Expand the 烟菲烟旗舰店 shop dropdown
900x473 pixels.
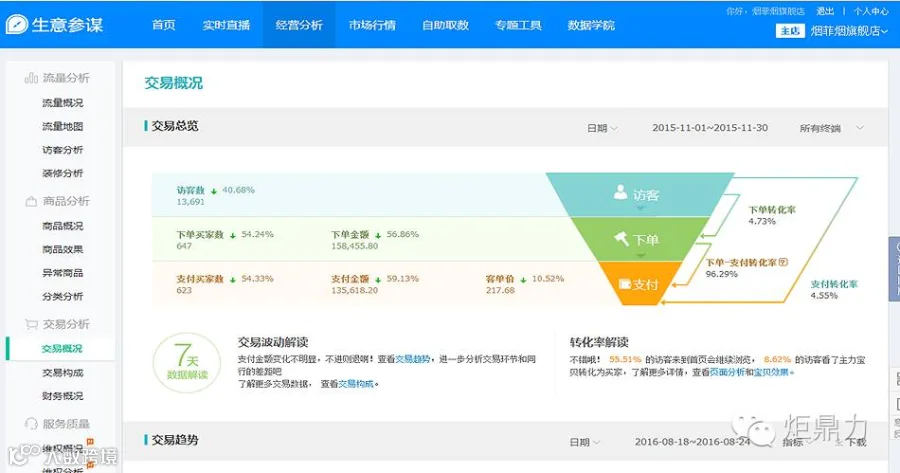849,31
